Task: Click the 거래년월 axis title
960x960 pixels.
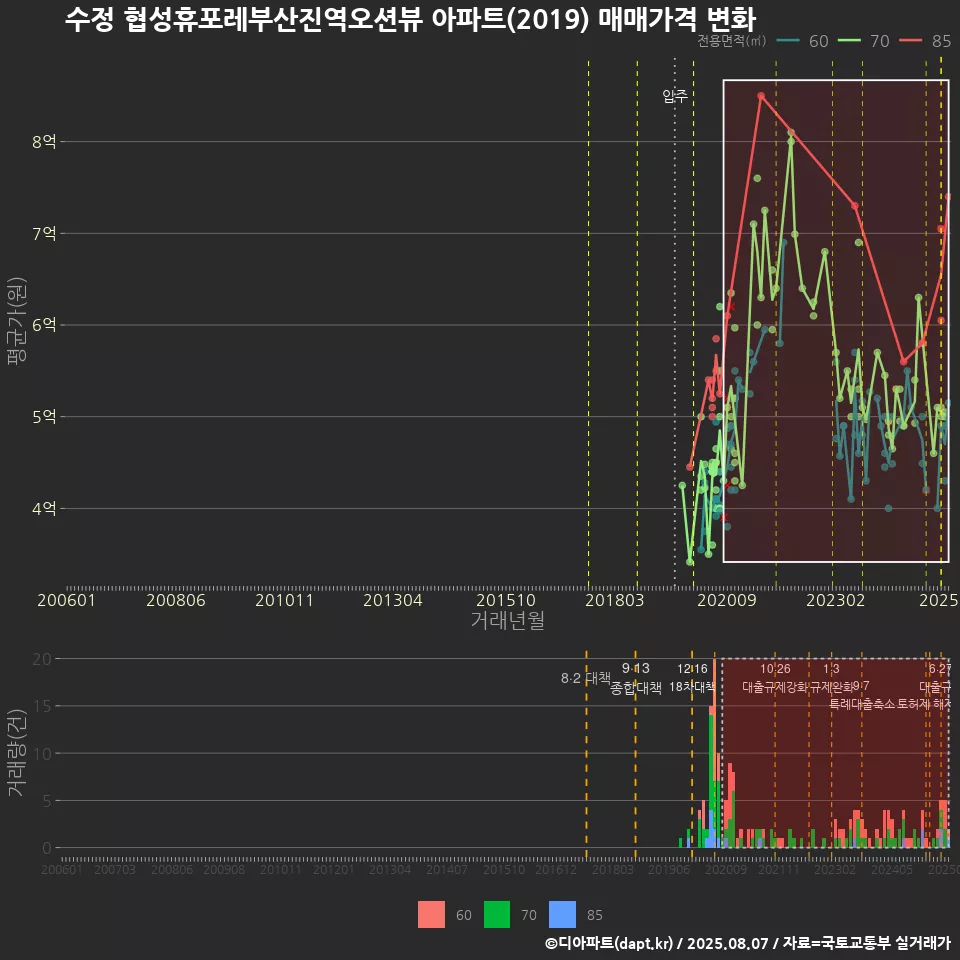Action: click(508, 620)
